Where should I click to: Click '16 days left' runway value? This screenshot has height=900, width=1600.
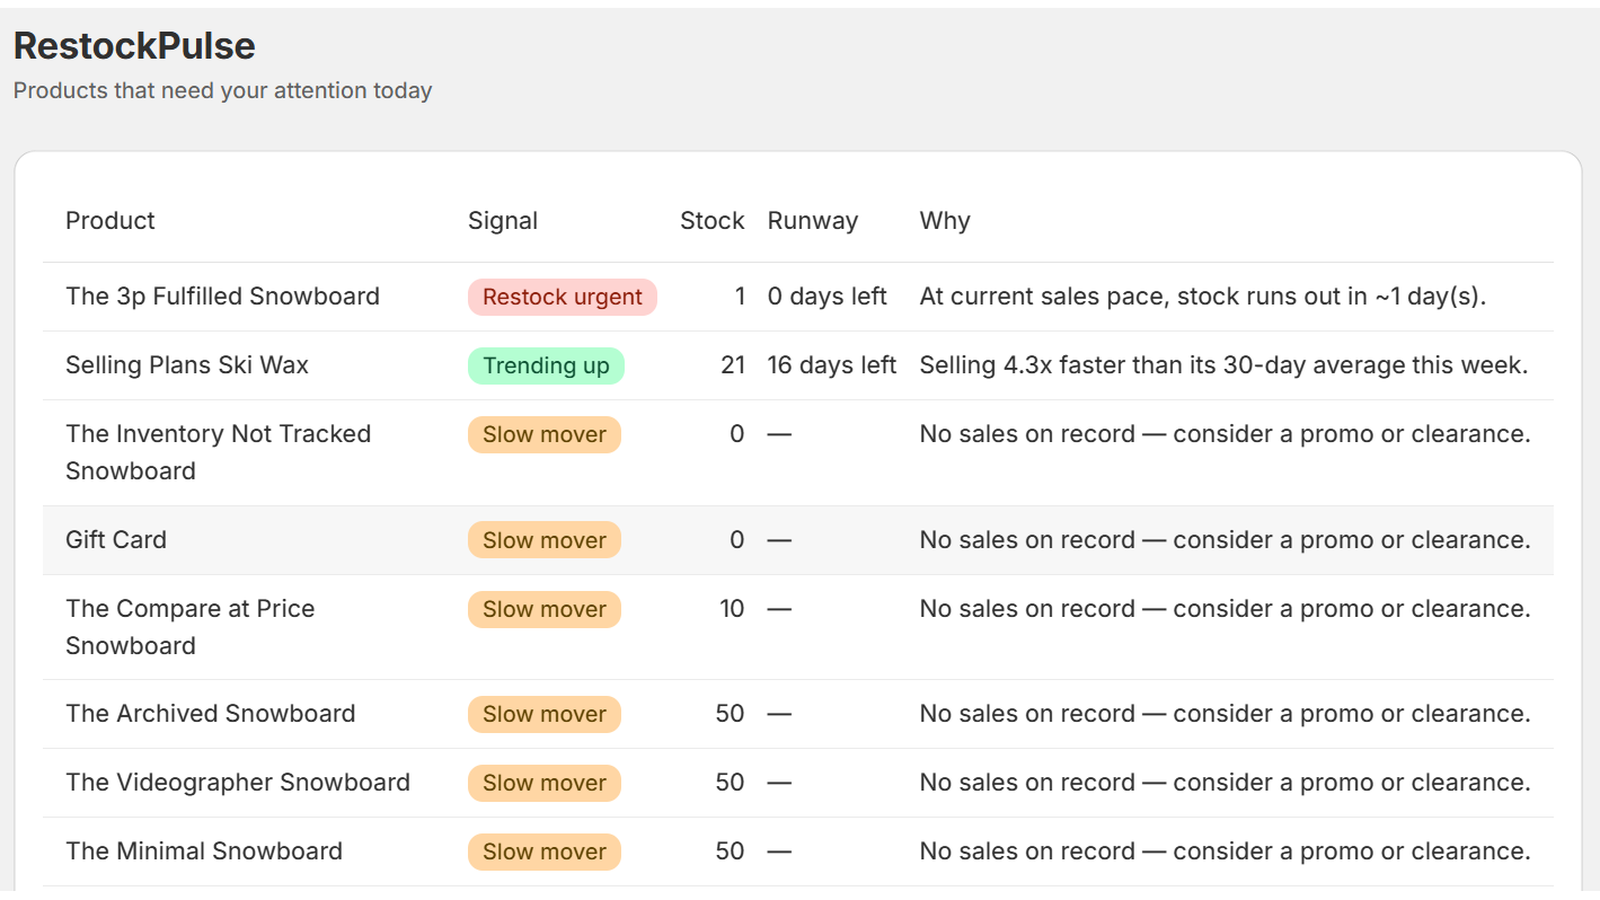coord(832,366)
